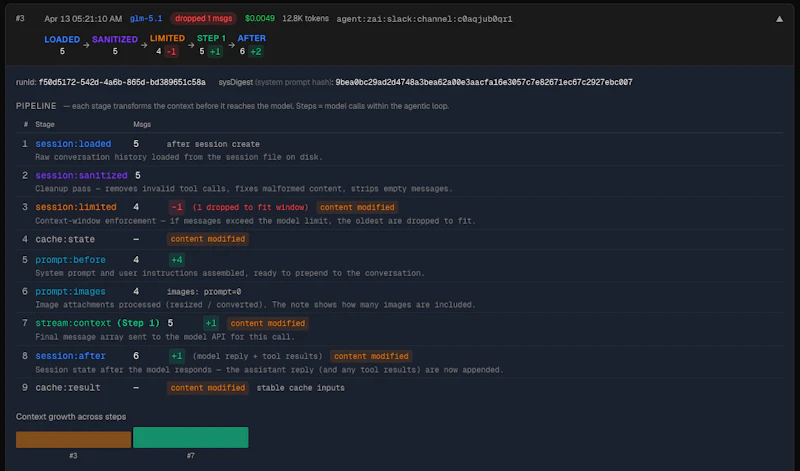Click 'content modified' badge in cache:state row
Screen dimensions: 800x471
click(208, 239)
